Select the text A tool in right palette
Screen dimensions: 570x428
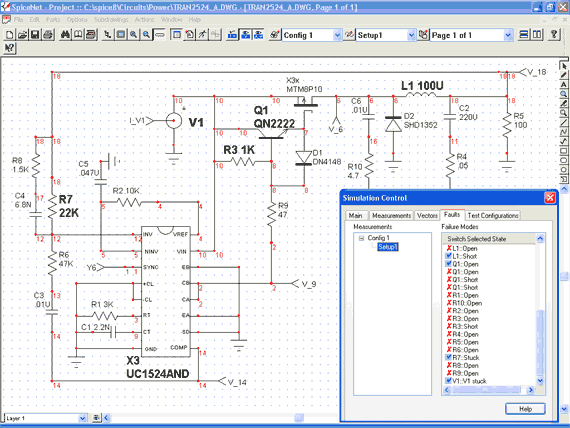(x=563, y=85)
